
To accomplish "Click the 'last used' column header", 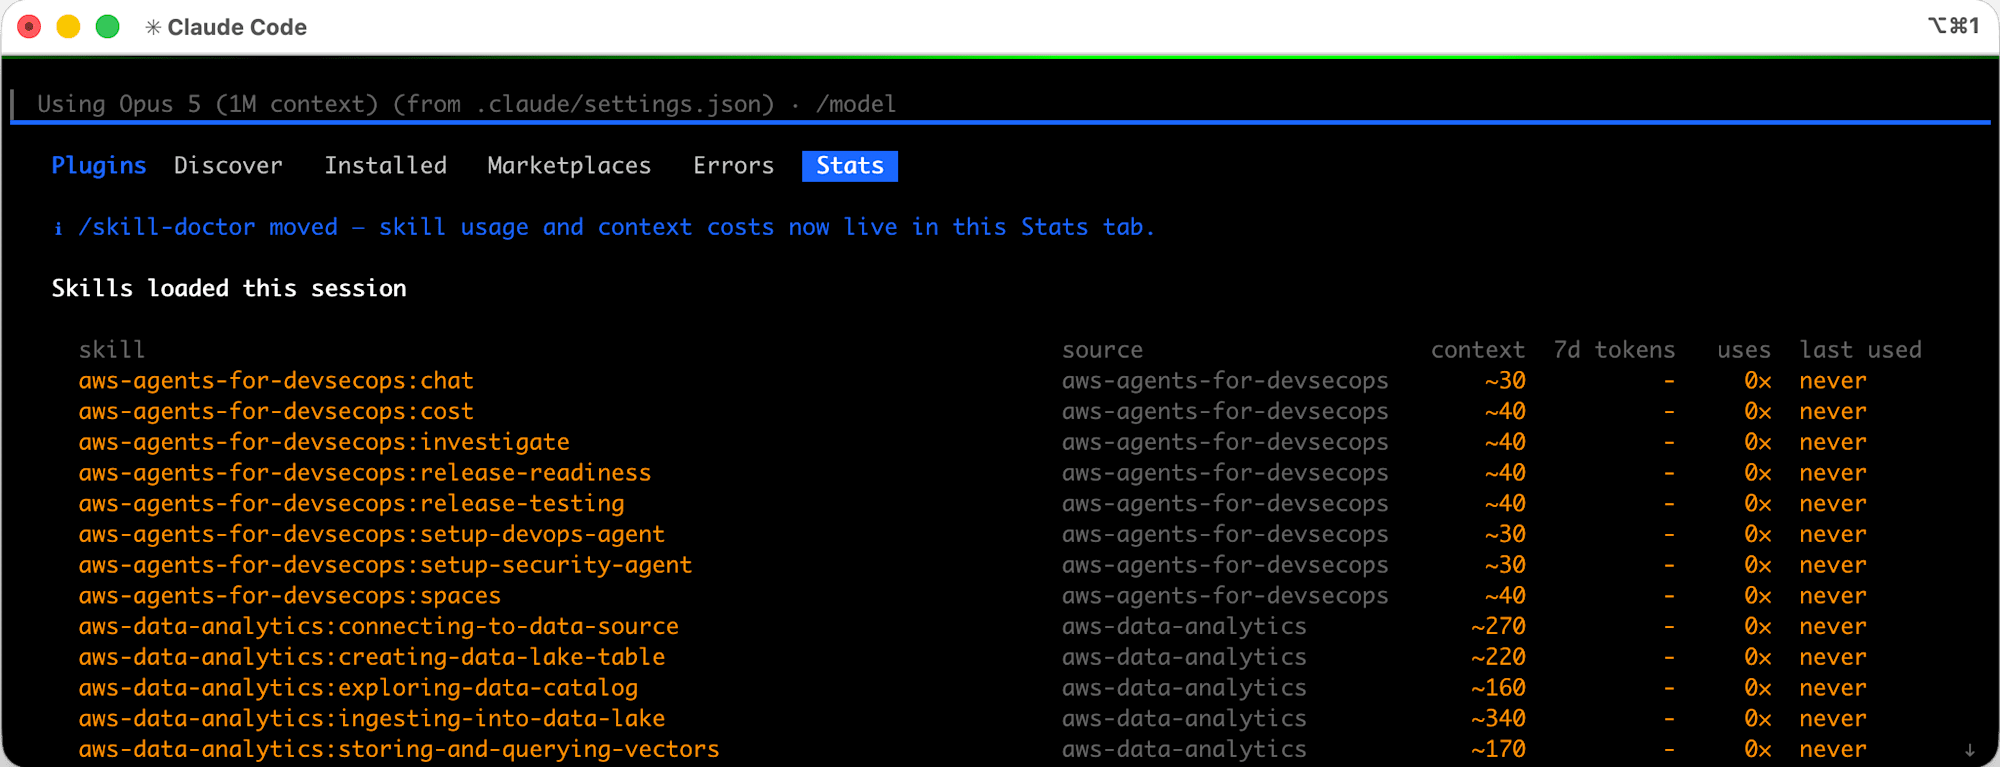I will tap(1860, 350).
